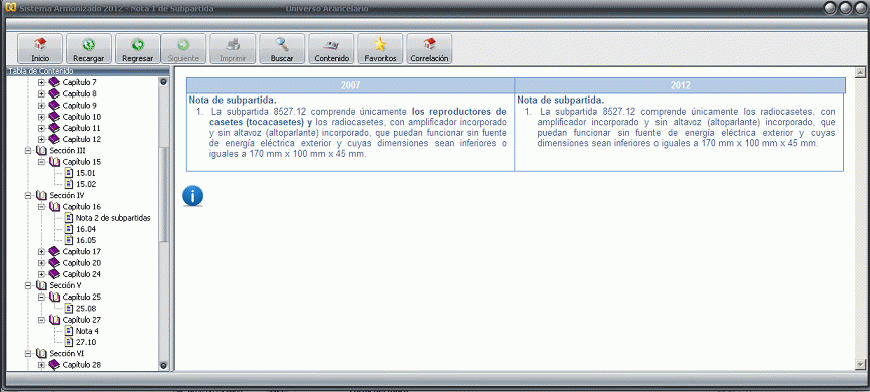The width and height of the screenshot is (870, 392).
Task: Select Capítulo 10 in tree
Action: click(82, 117)
